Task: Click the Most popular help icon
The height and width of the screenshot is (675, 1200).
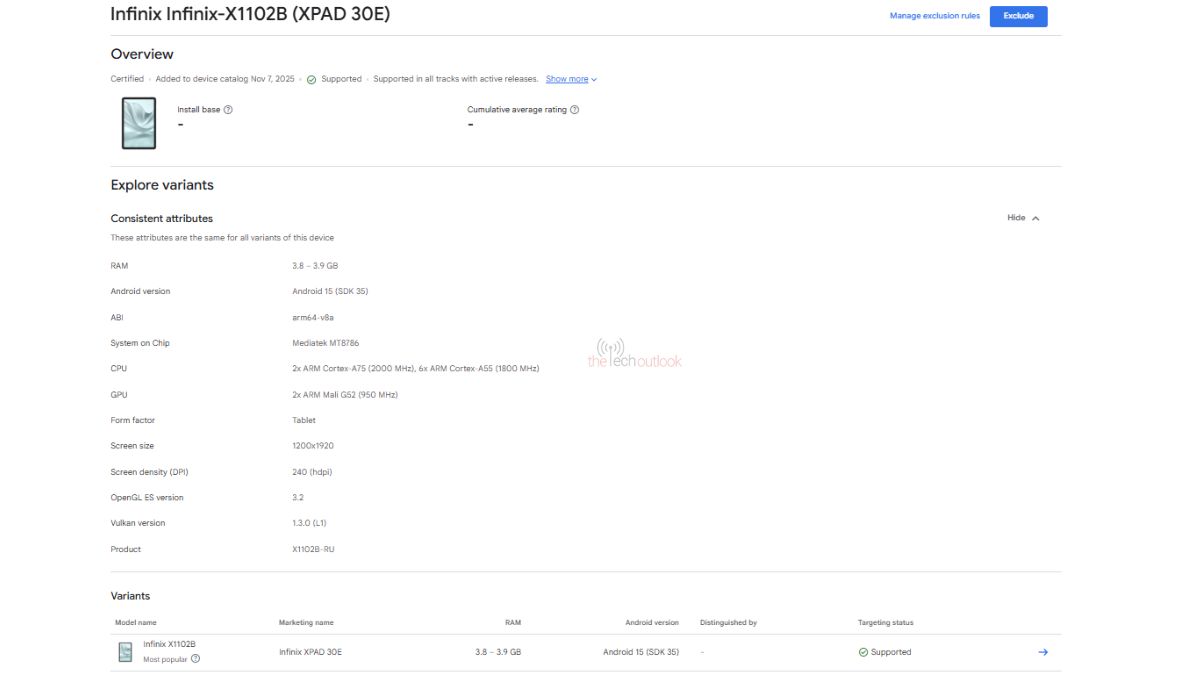Action: click(195, 659)
